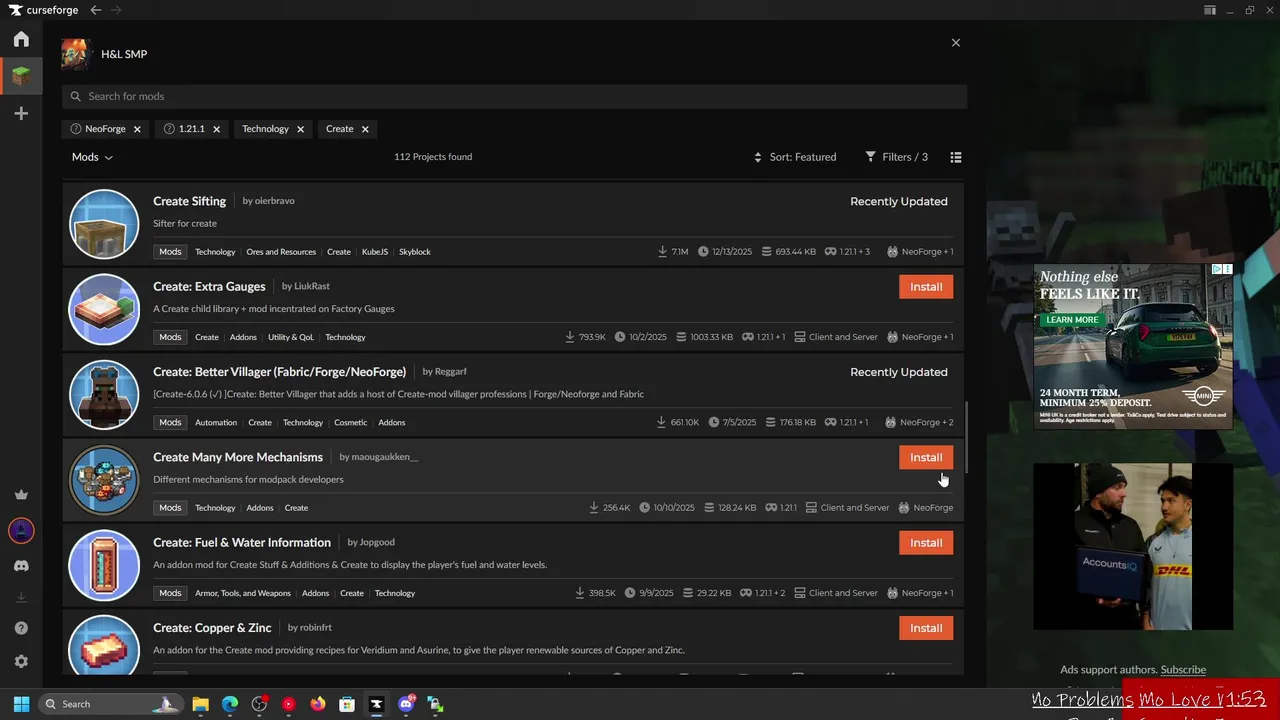Go back with the header arrow
1280x720 pixels.
(x=95, y=10)
